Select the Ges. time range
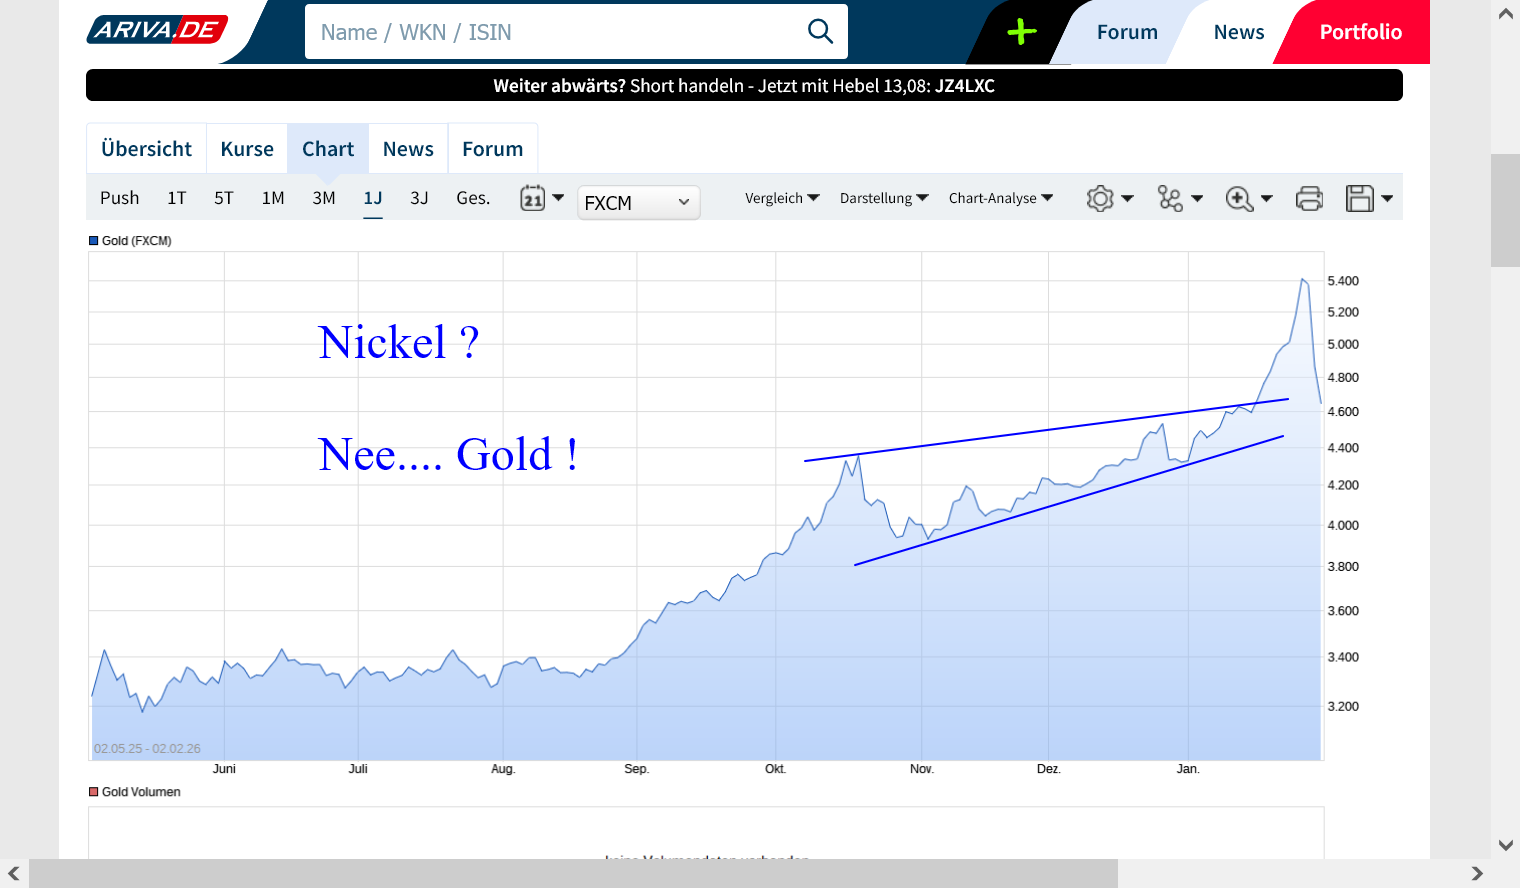This screenshot has width=1520, height=888. click(x=473, y=198)
